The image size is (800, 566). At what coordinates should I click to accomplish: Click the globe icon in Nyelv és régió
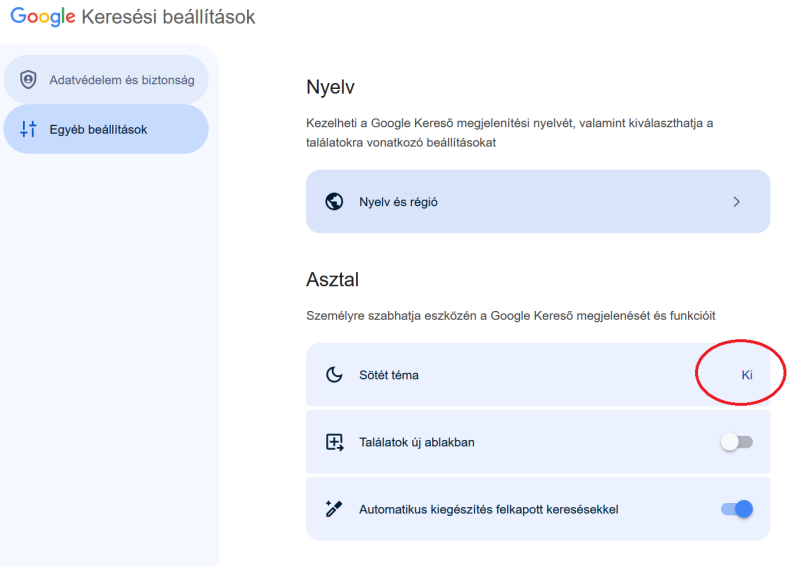(x=335, y=202)
